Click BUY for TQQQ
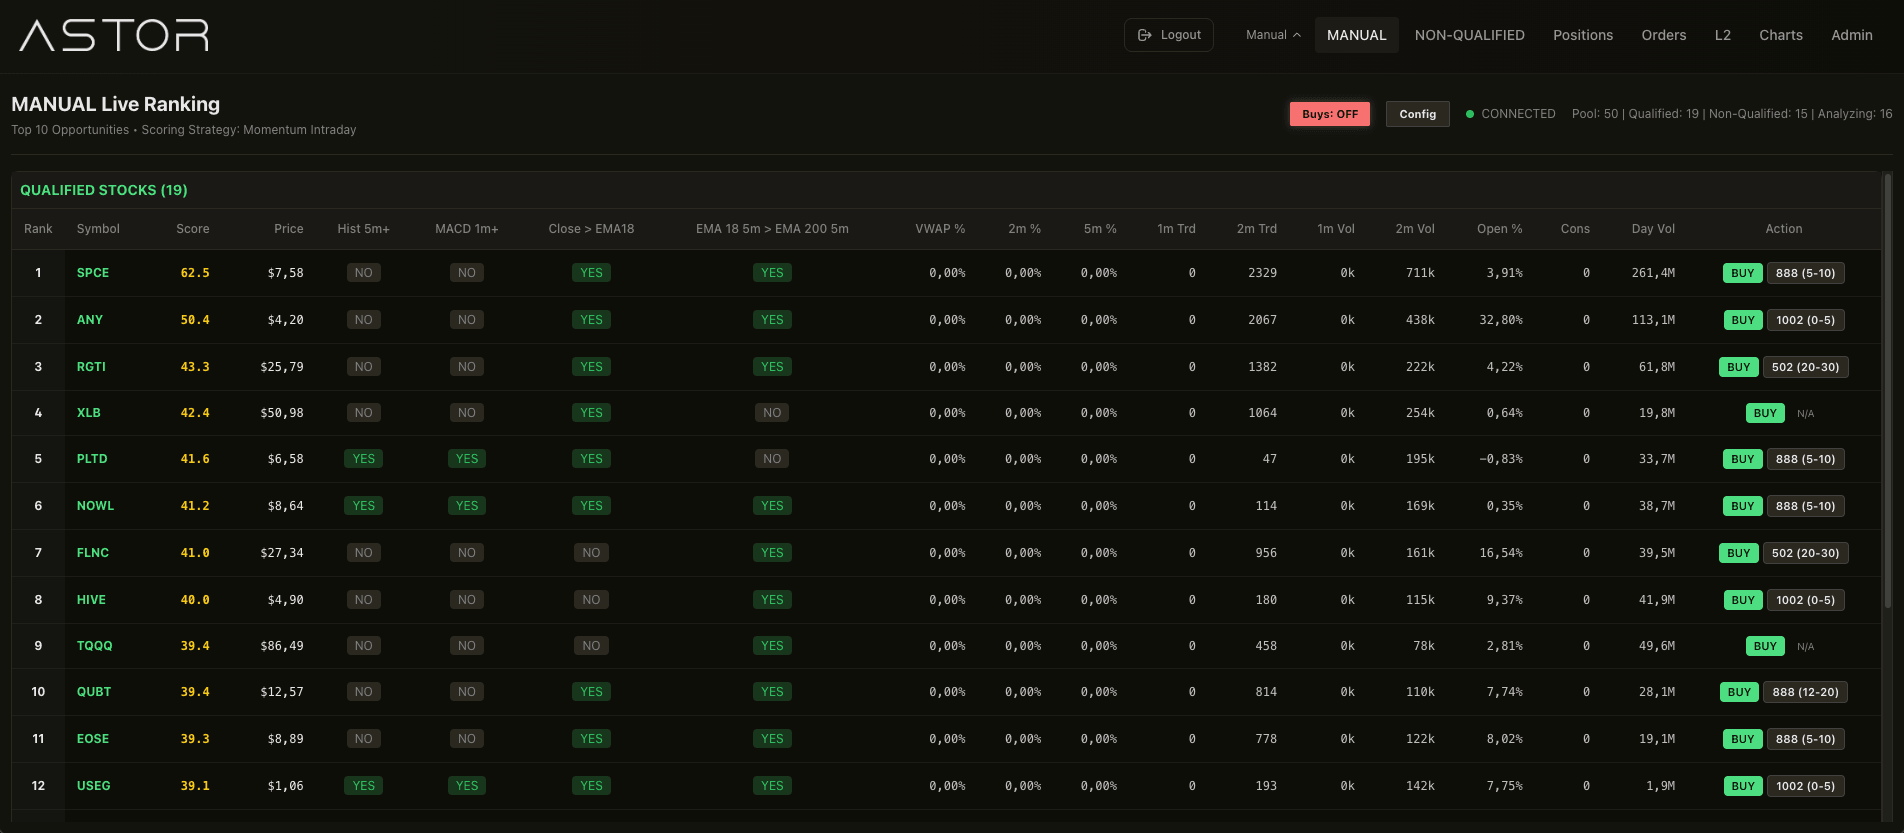This screenshot has width=1904, height=833. click(1765, 646)
